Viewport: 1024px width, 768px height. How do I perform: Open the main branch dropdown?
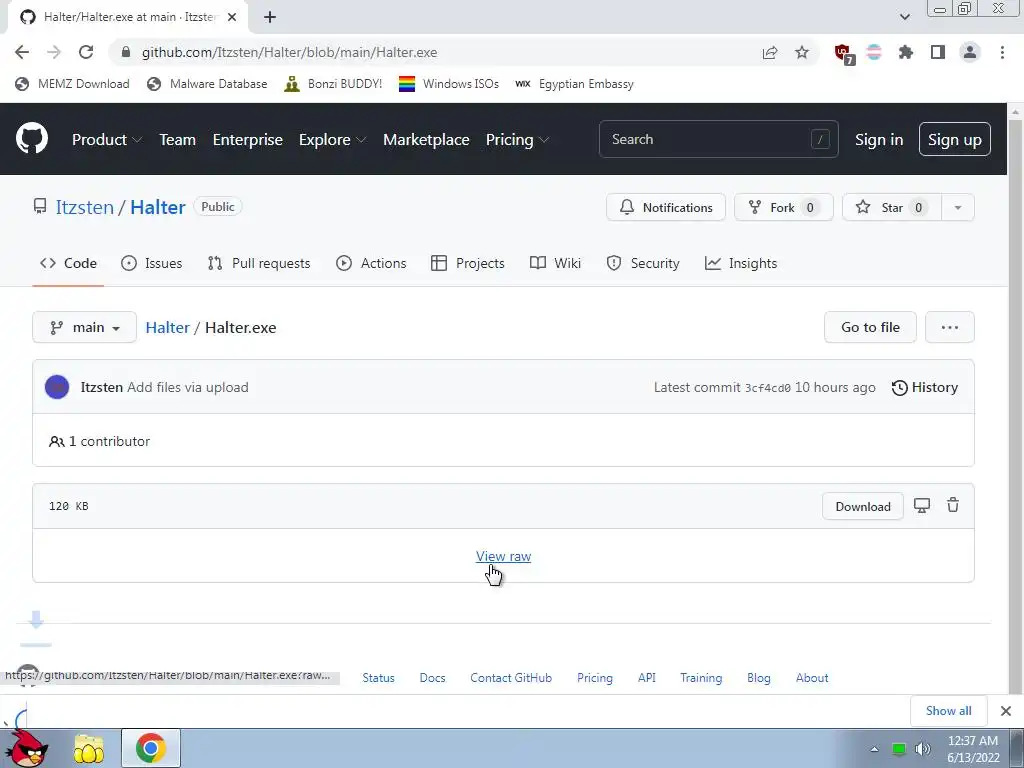tap(84, 327)
